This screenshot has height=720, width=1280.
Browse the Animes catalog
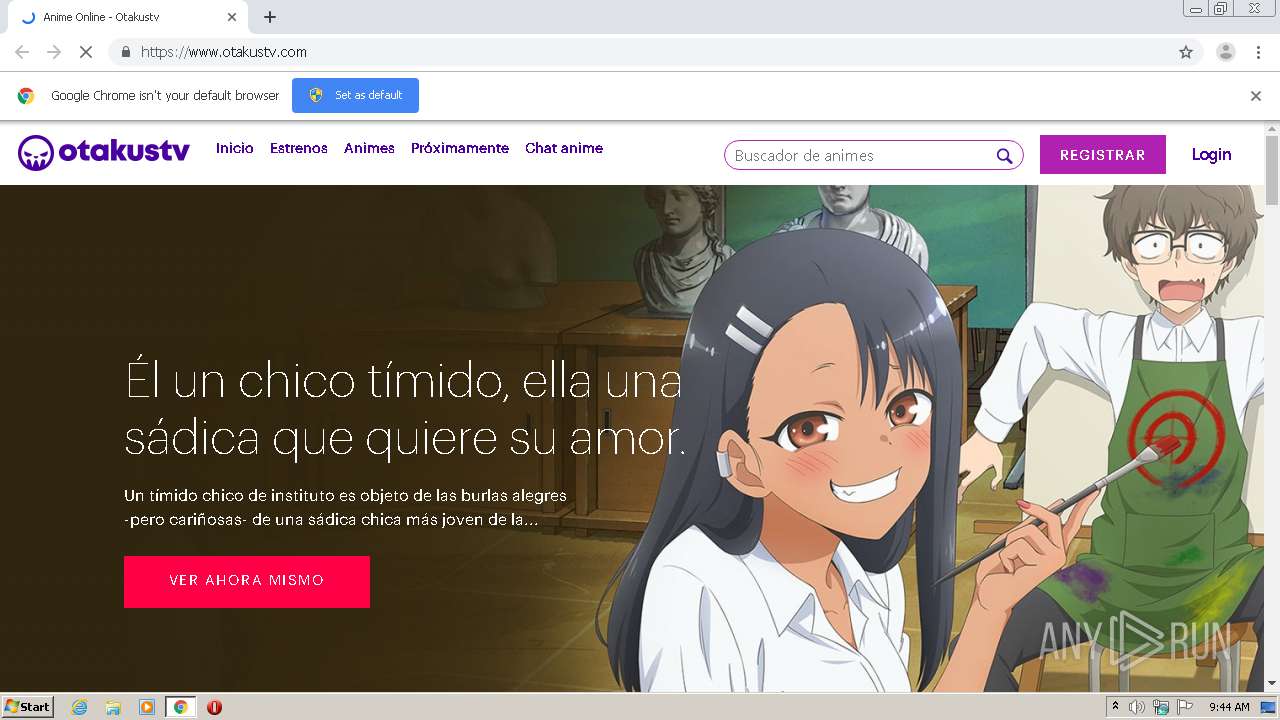369,148
